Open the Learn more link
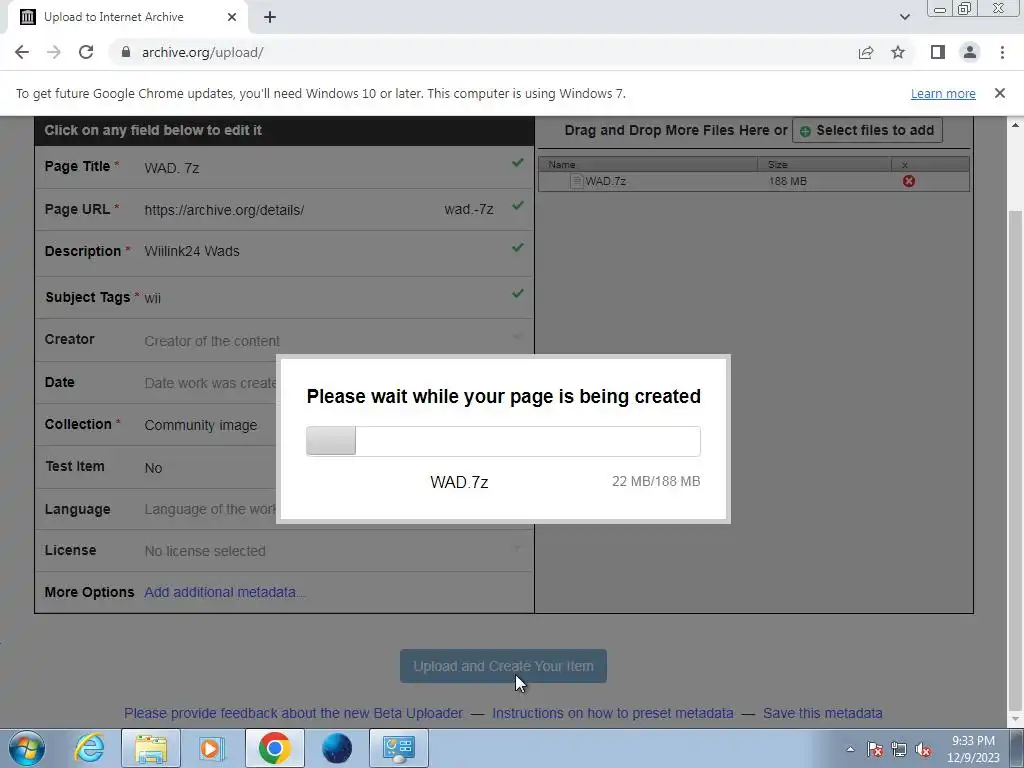This screenshot has width=1024, height=768. pos(943,93)
